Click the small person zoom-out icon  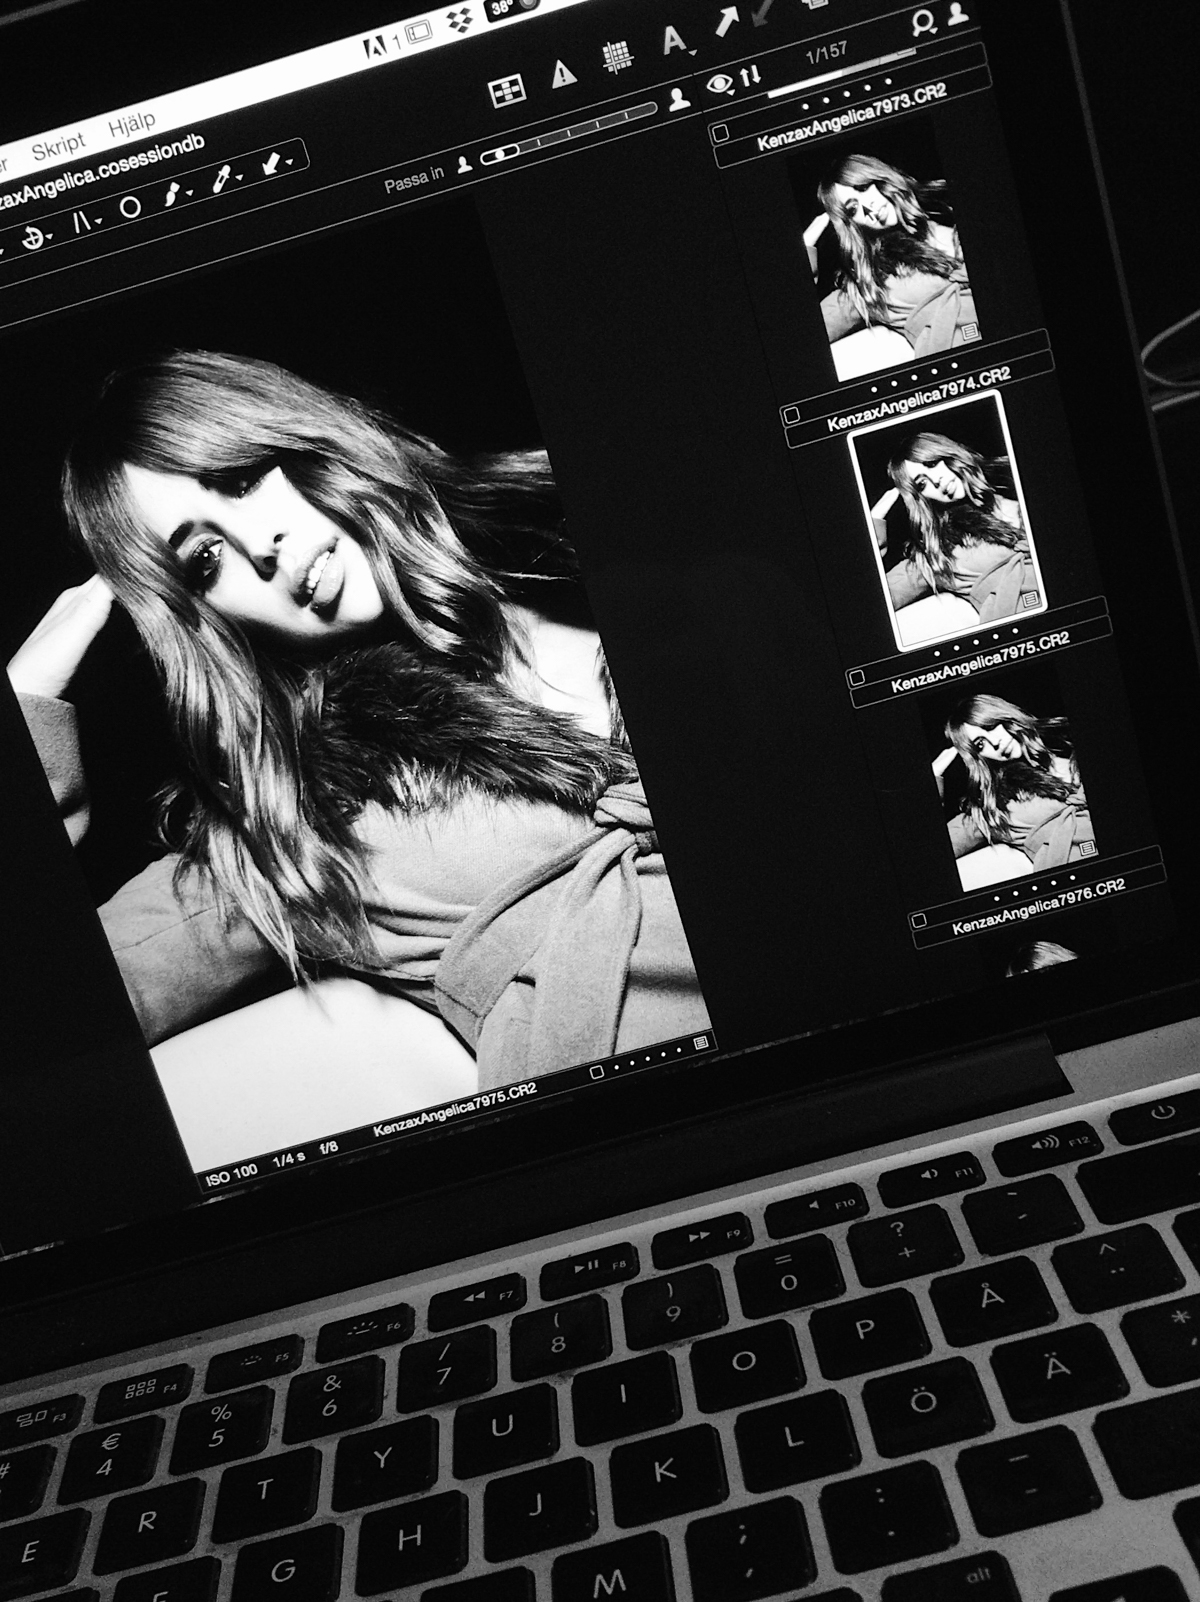click(464, 163)
